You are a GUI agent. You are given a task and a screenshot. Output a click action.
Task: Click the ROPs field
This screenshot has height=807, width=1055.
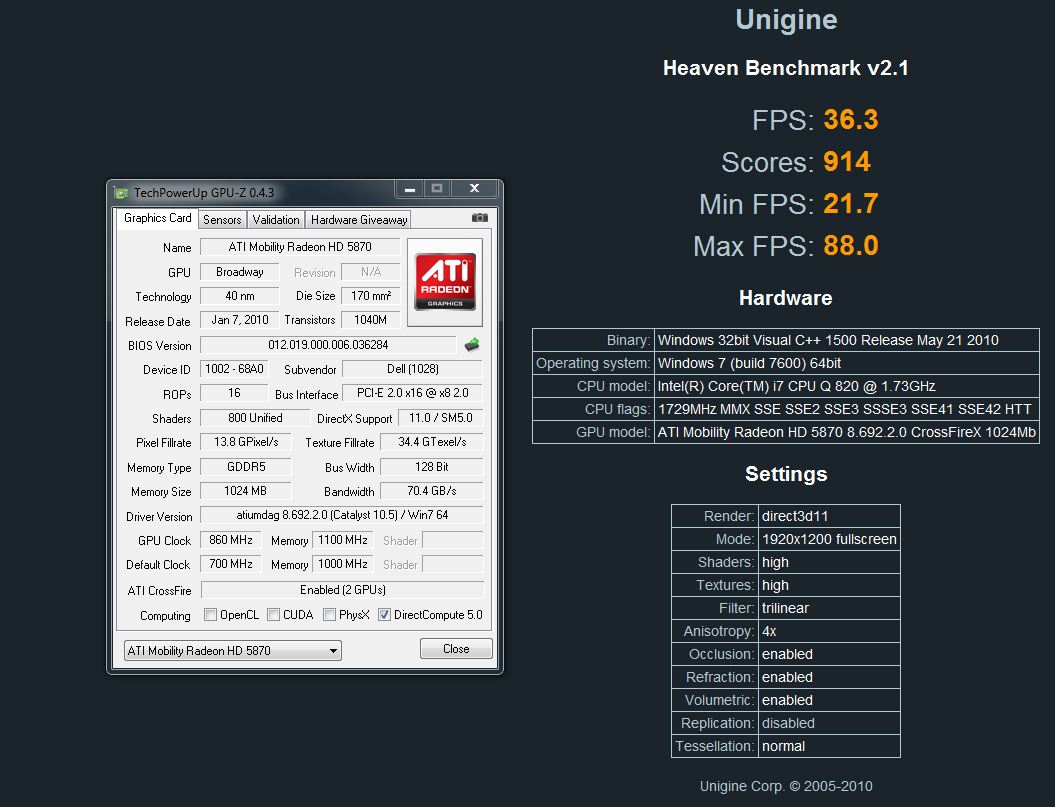pyautogui.click(x=234, y=393)
